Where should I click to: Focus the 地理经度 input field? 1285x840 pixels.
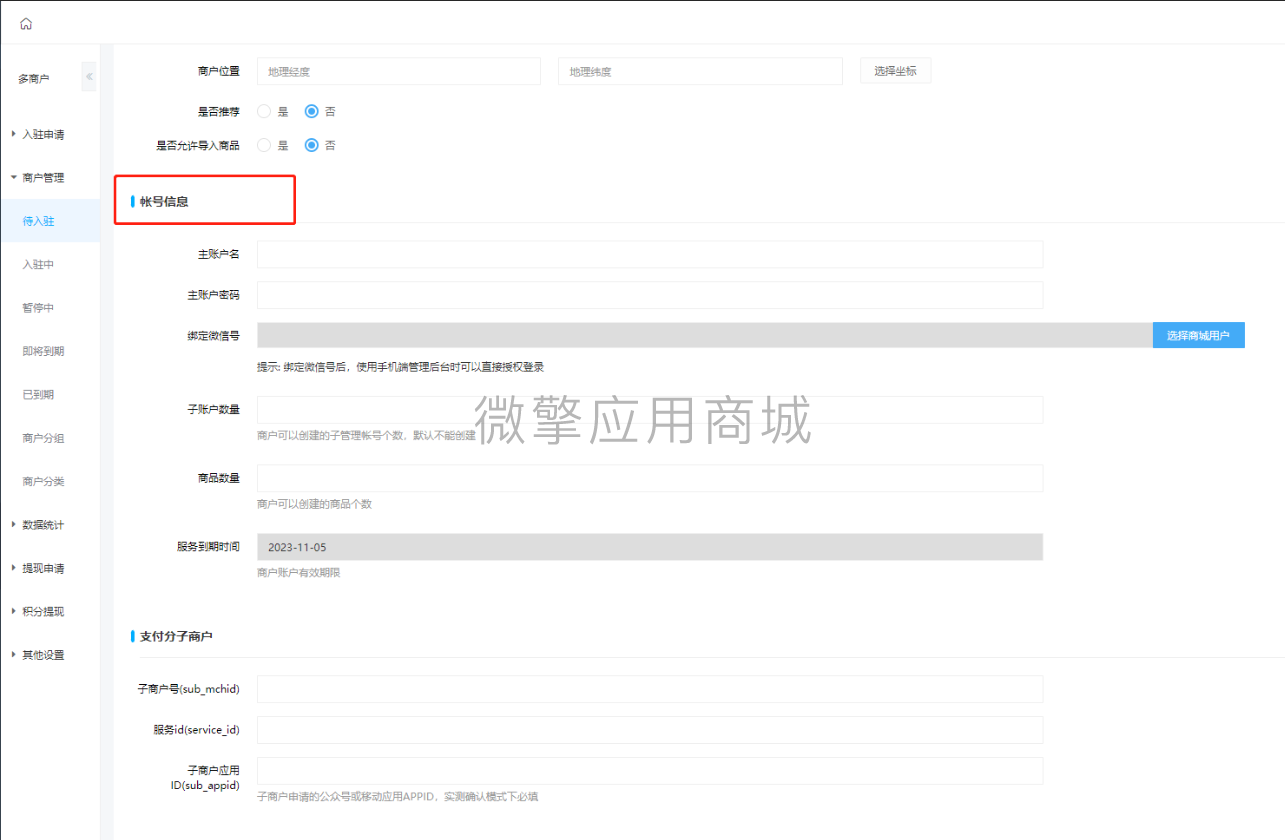tap(399, 71)
